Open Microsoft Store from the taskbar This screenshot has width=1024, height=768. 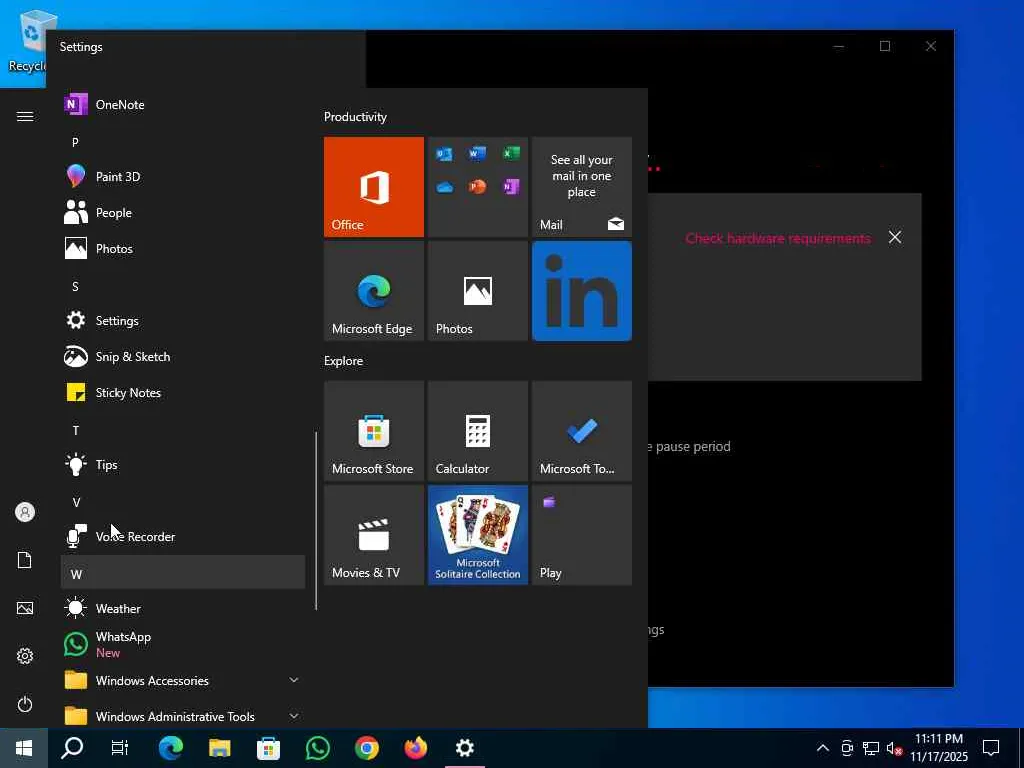(x=268, y=748)
